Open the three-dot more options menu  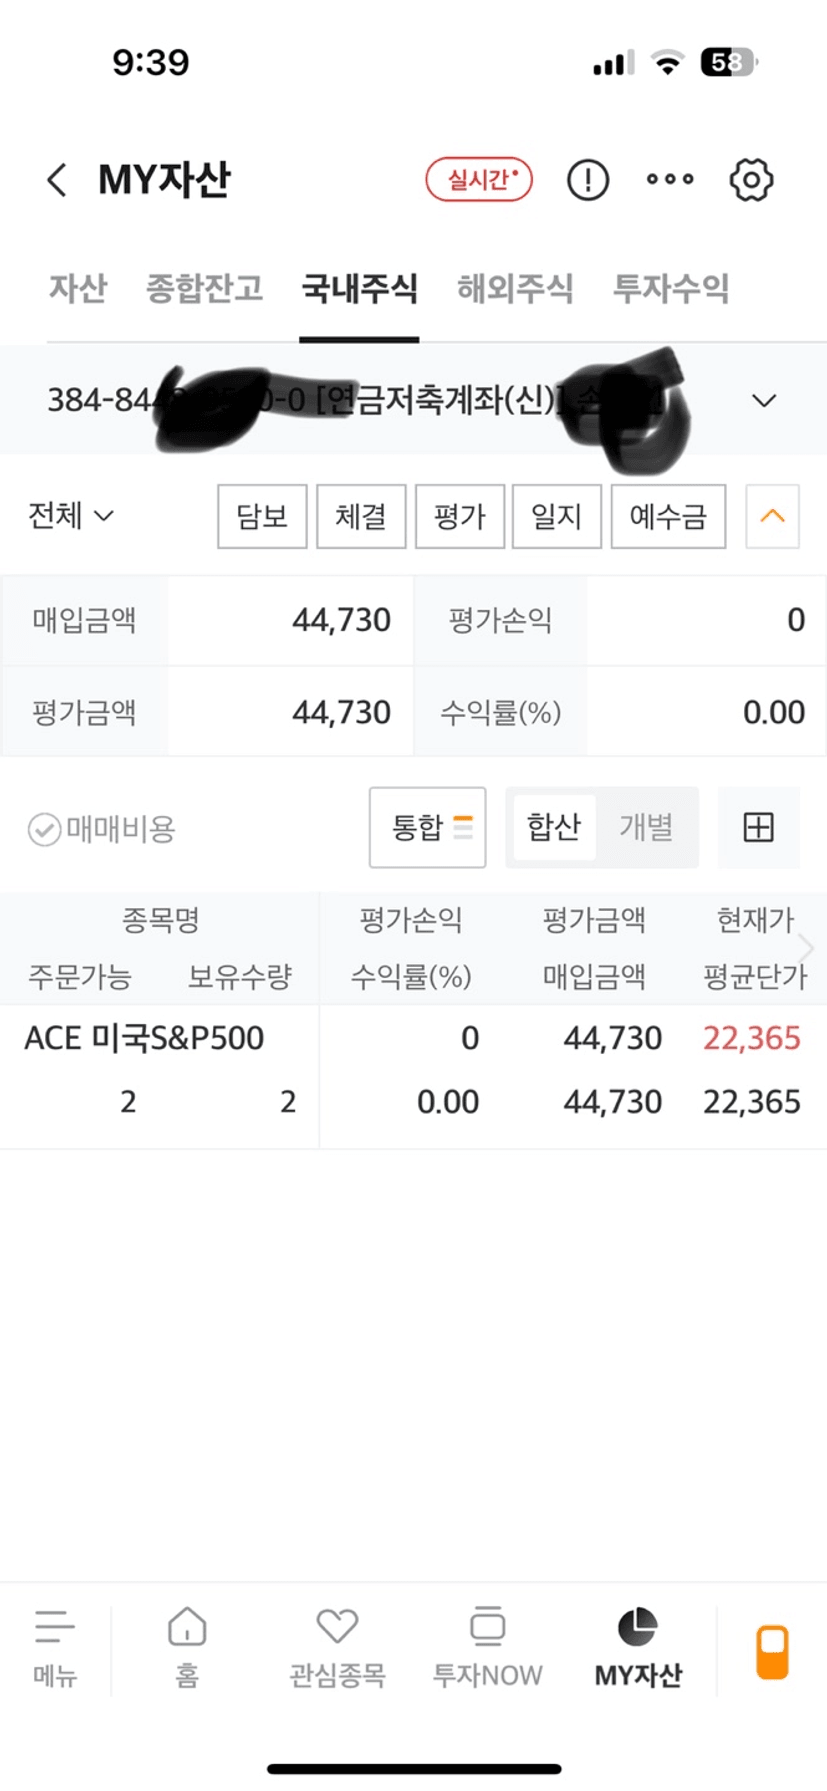(x=670, y=180)
